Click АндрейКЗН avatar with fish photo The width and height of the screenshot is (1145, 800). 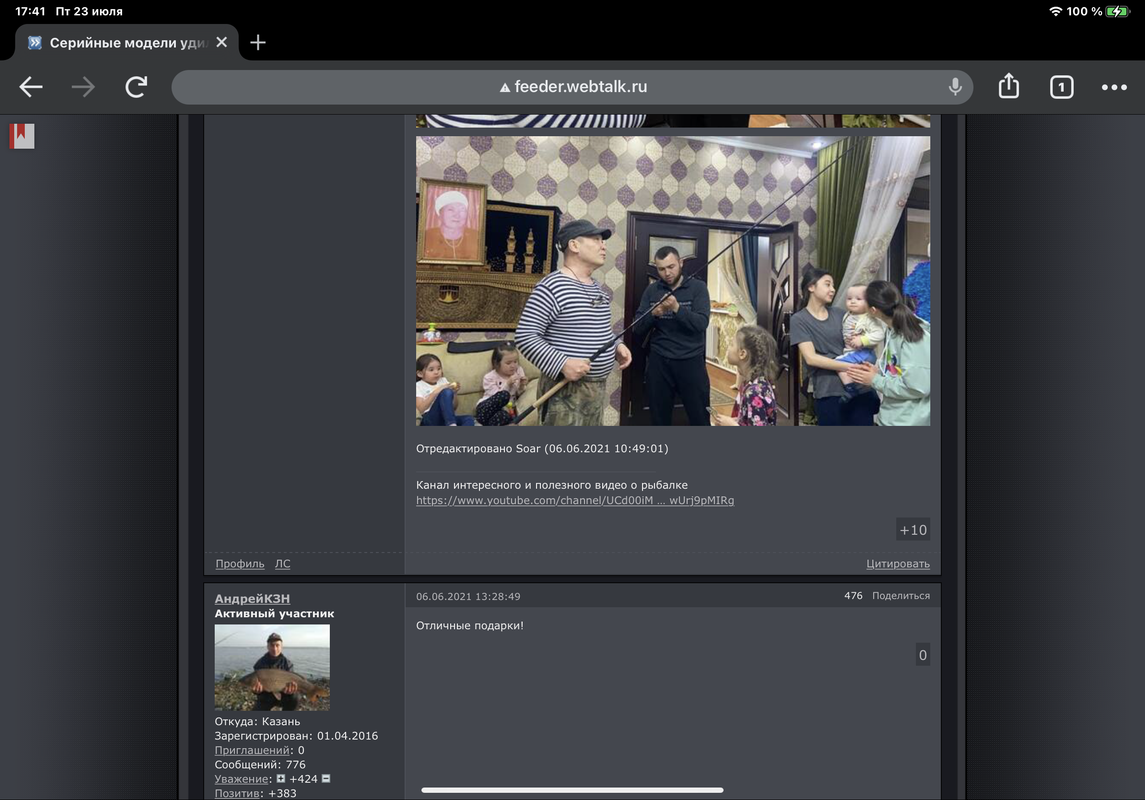click(x=272, y=667)
